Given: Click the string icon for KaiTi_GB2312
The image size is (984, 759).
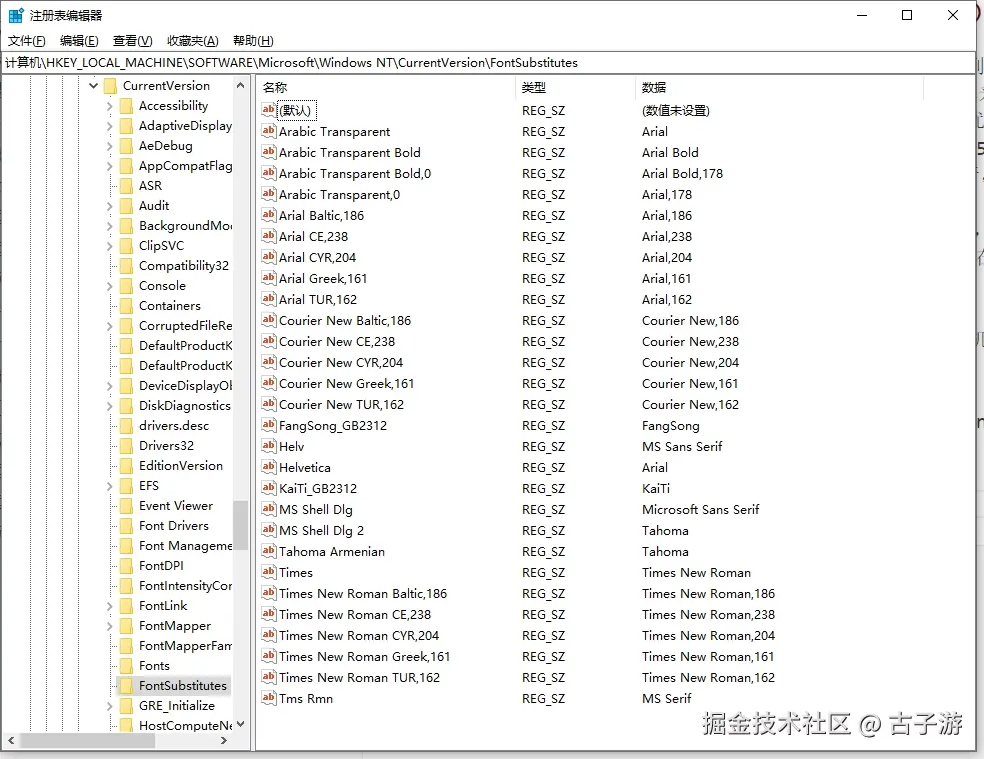Looking at the screenshot, I should point(269,488).
